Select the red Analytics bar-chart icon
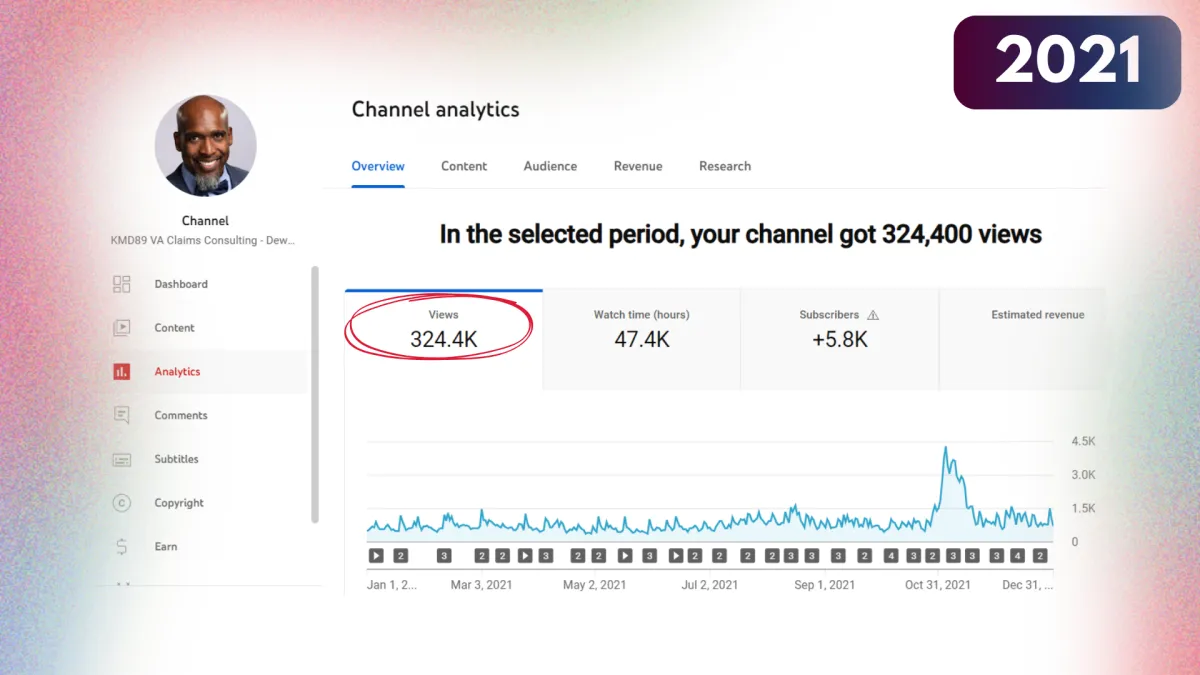This screenshot has width=1200, height=675. [122, 371]
